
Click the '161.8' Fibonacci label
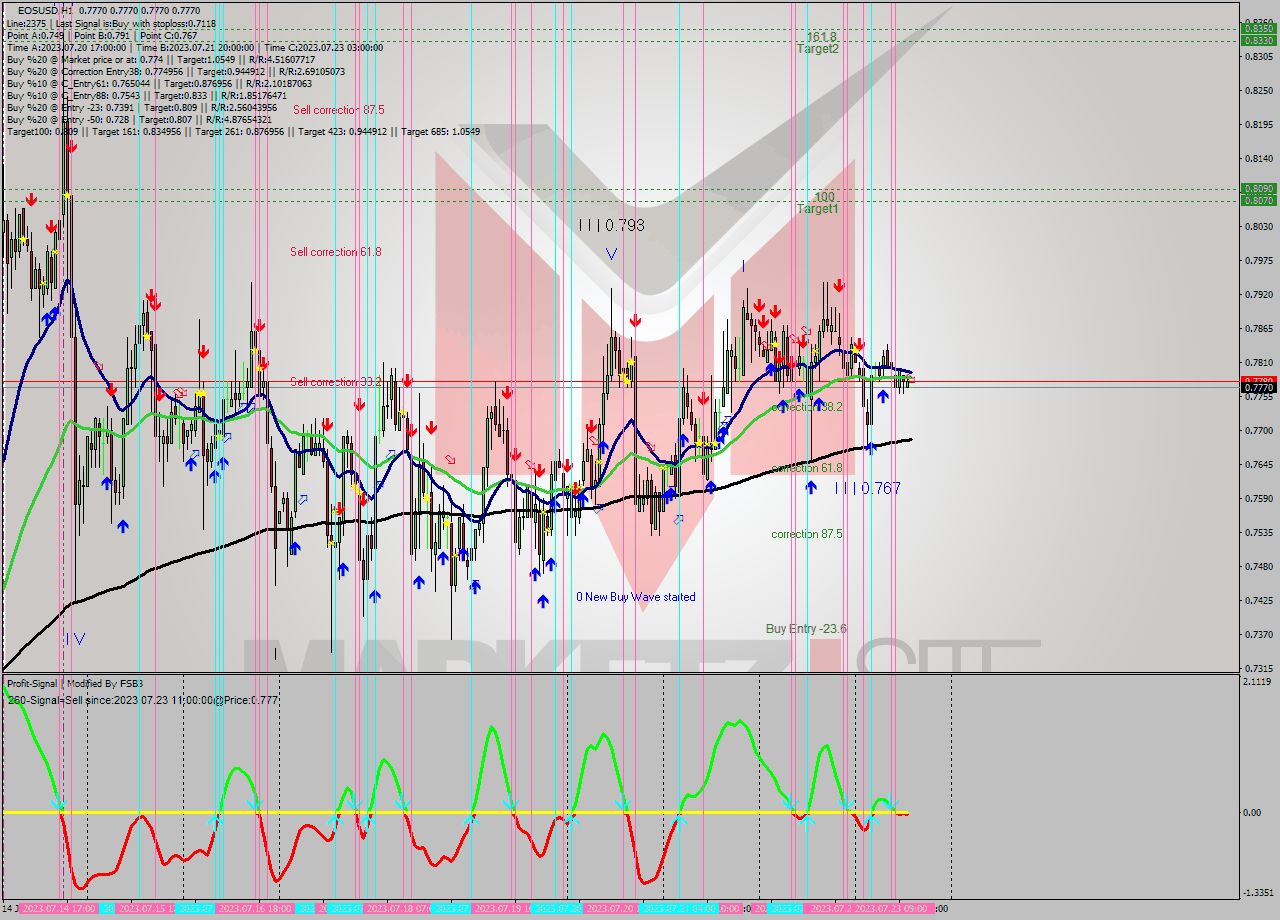[821, 36]
